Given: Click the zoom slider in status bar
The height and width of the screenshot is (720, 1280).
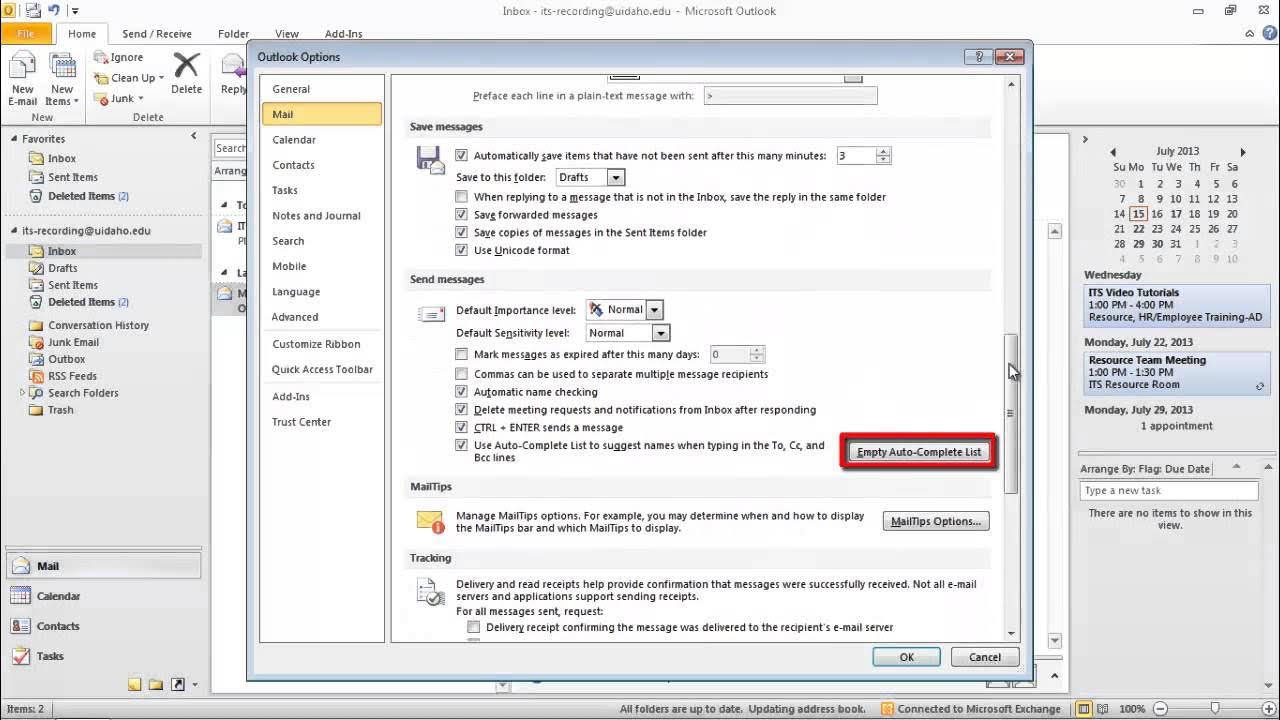Looking at the screenshot, I should tap(1215, 709).
